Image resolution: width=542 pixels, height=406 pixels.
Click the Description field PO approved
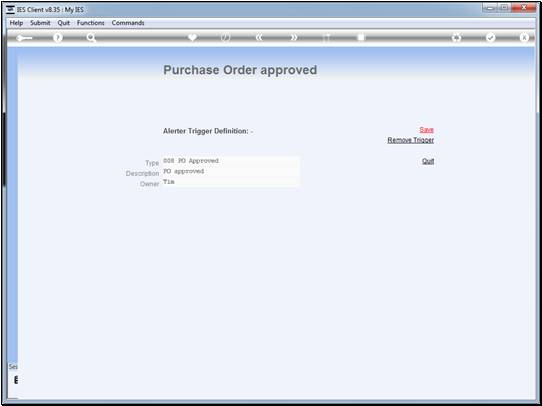pos(231,171)
